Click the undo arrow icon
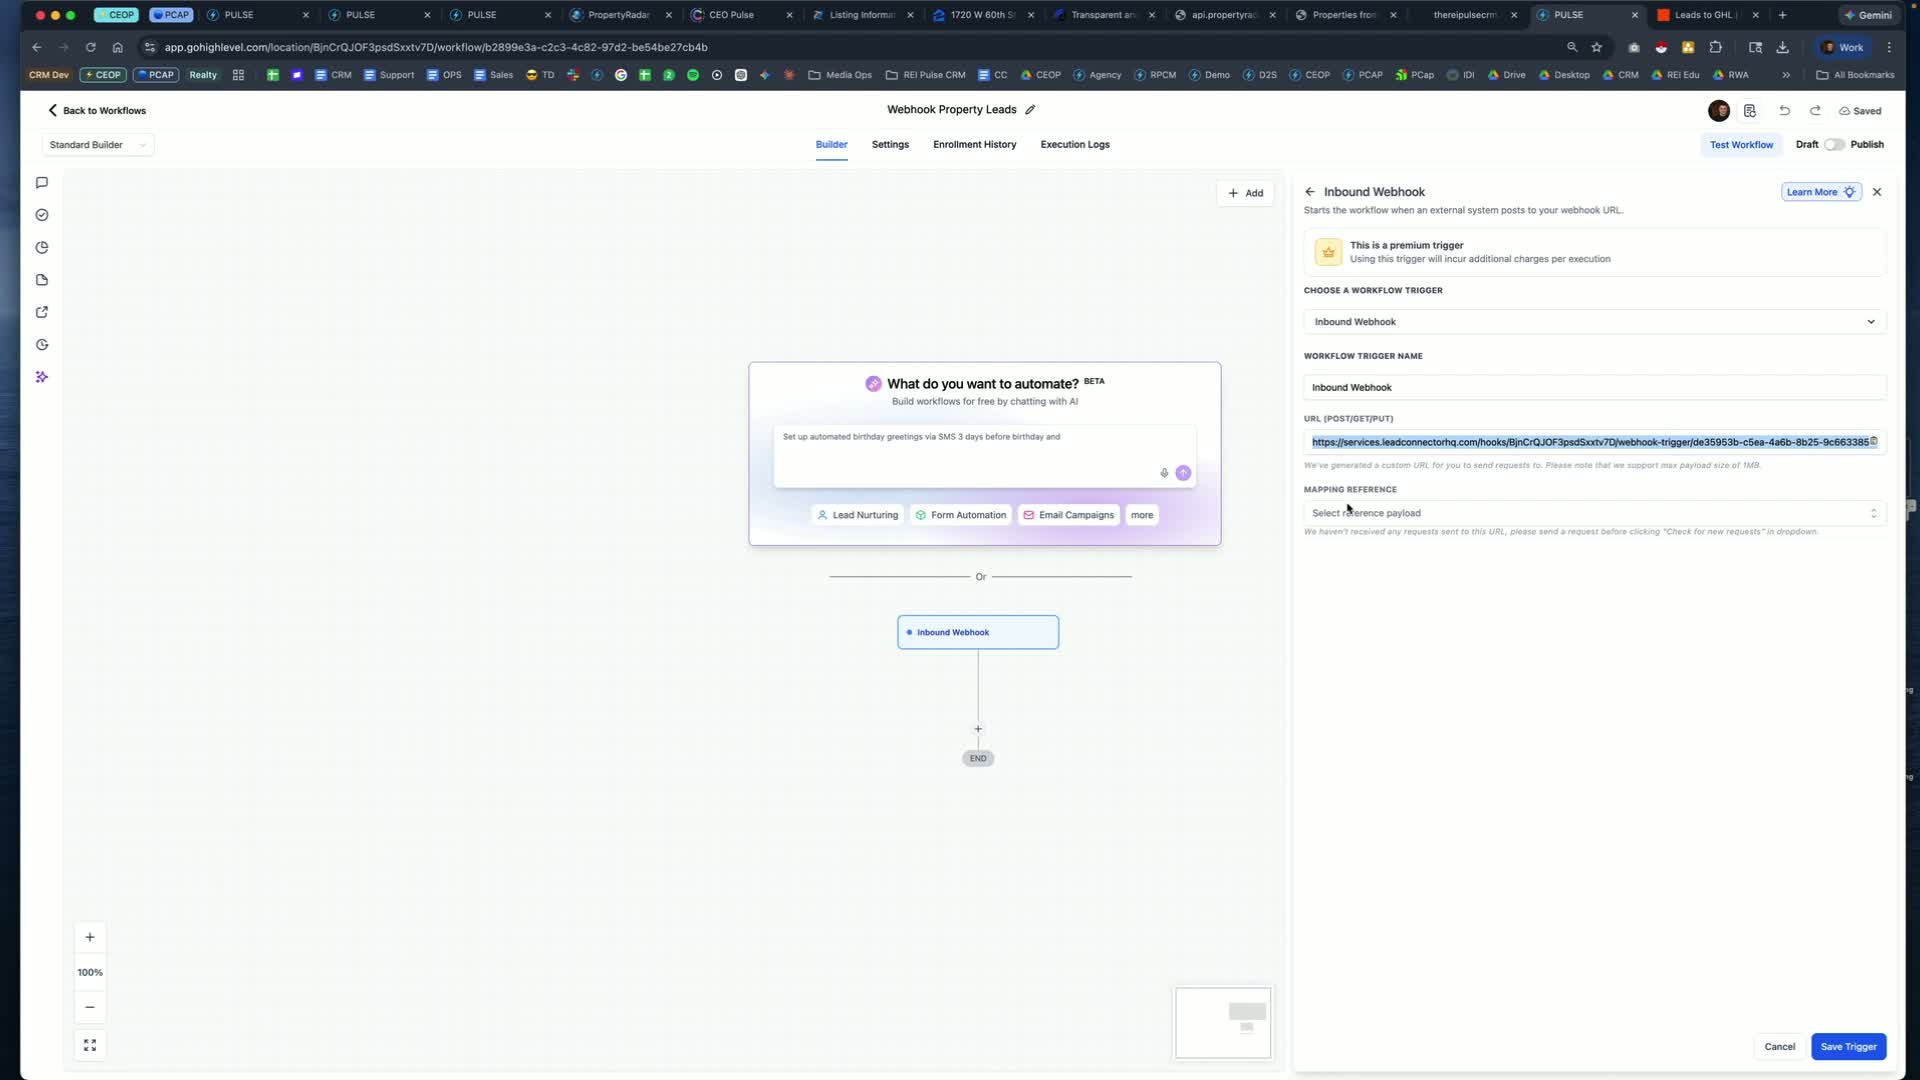Viewport: 1920px width, 1080px height. 1784,111
